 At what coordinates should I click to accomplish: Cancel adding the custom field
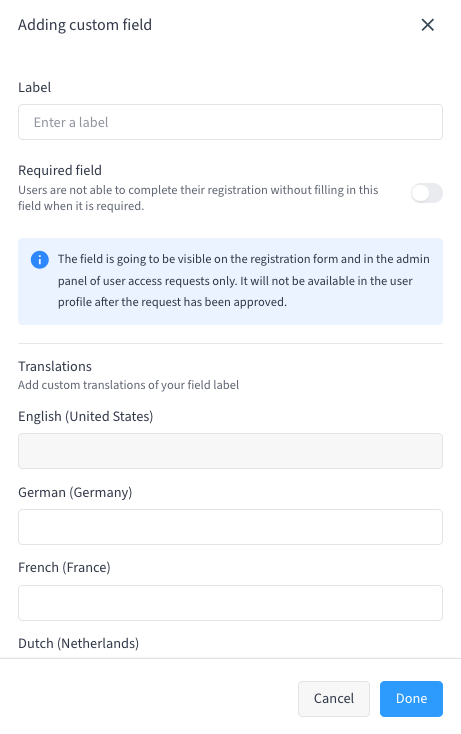334,698
